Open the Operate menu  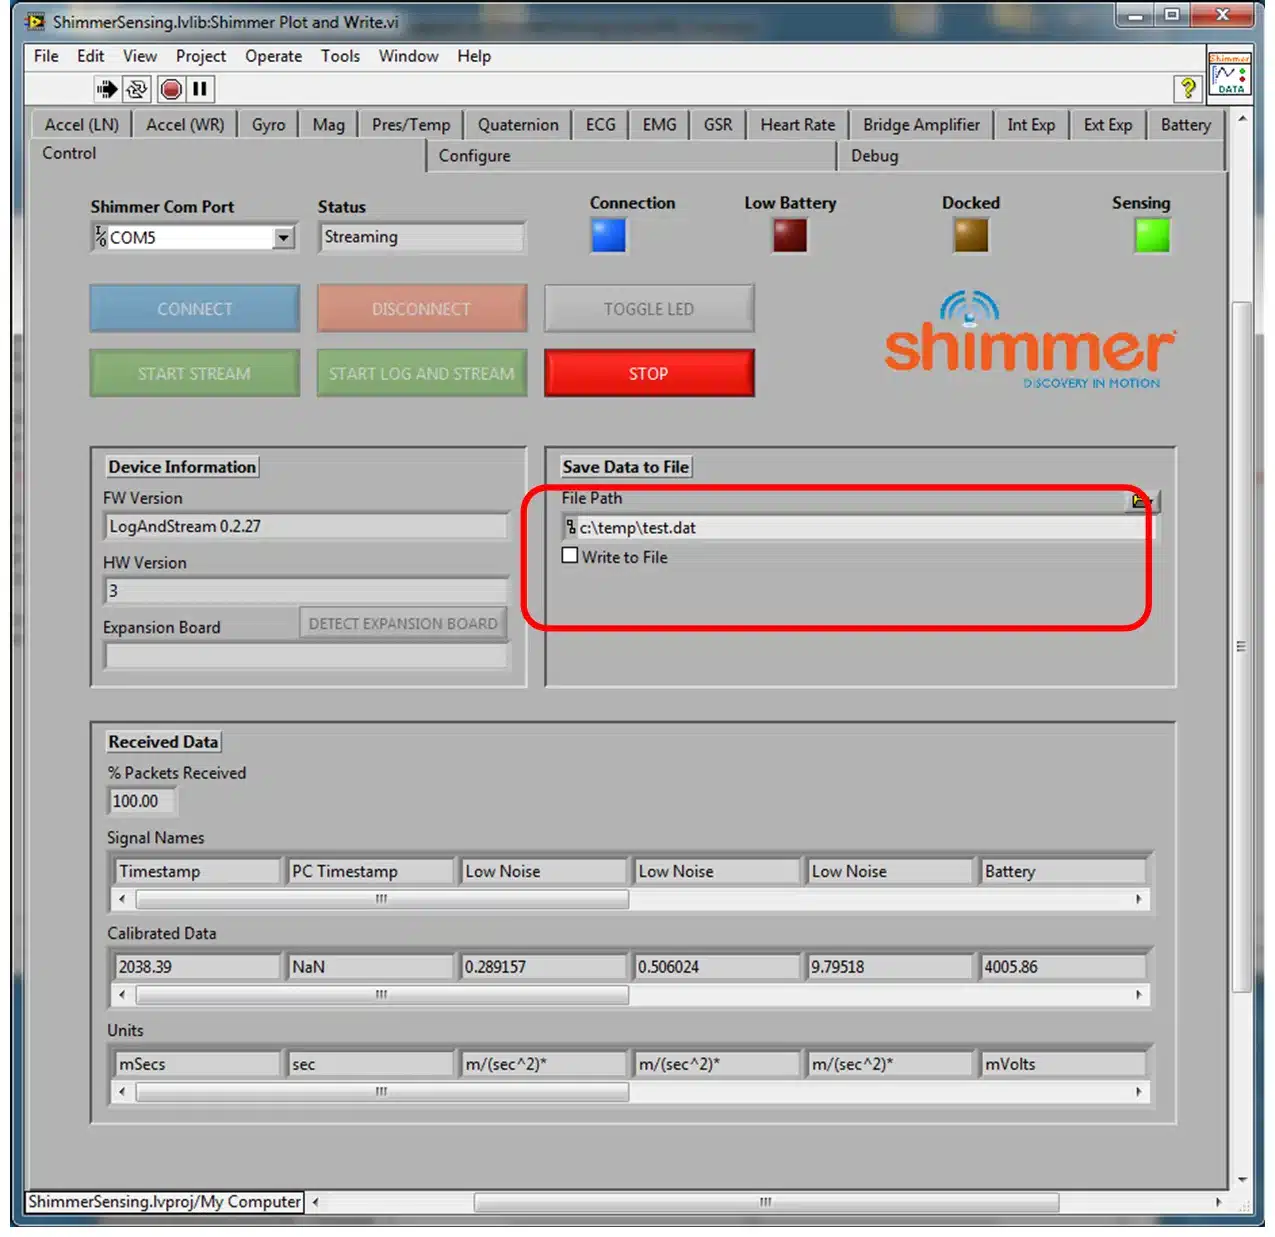point(273,56)
